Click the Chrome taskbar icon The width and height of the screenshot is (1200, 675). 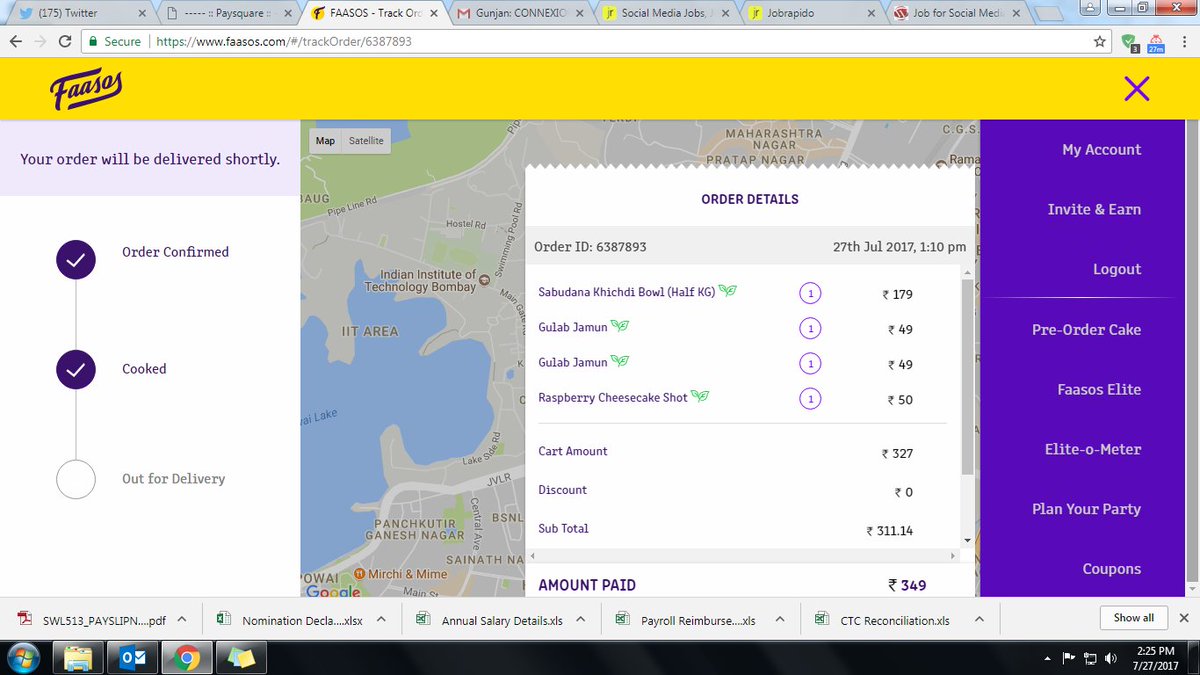point(185,659)
